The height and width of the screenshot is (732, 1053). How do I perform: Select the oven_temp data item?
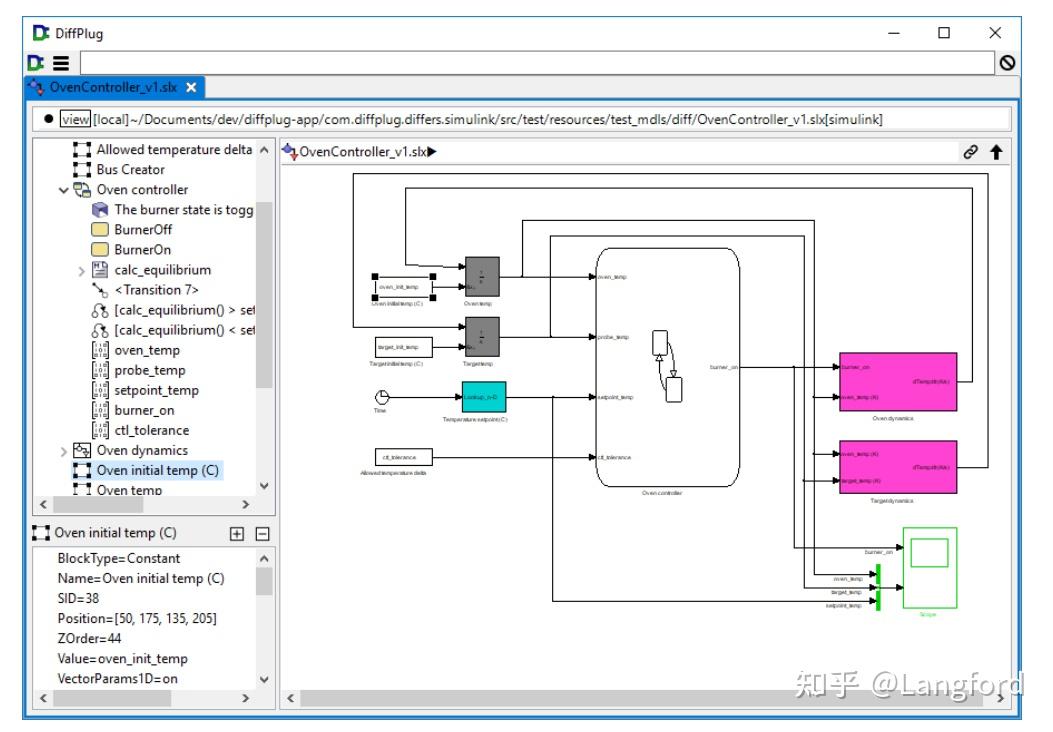click(x=147, y=351)
